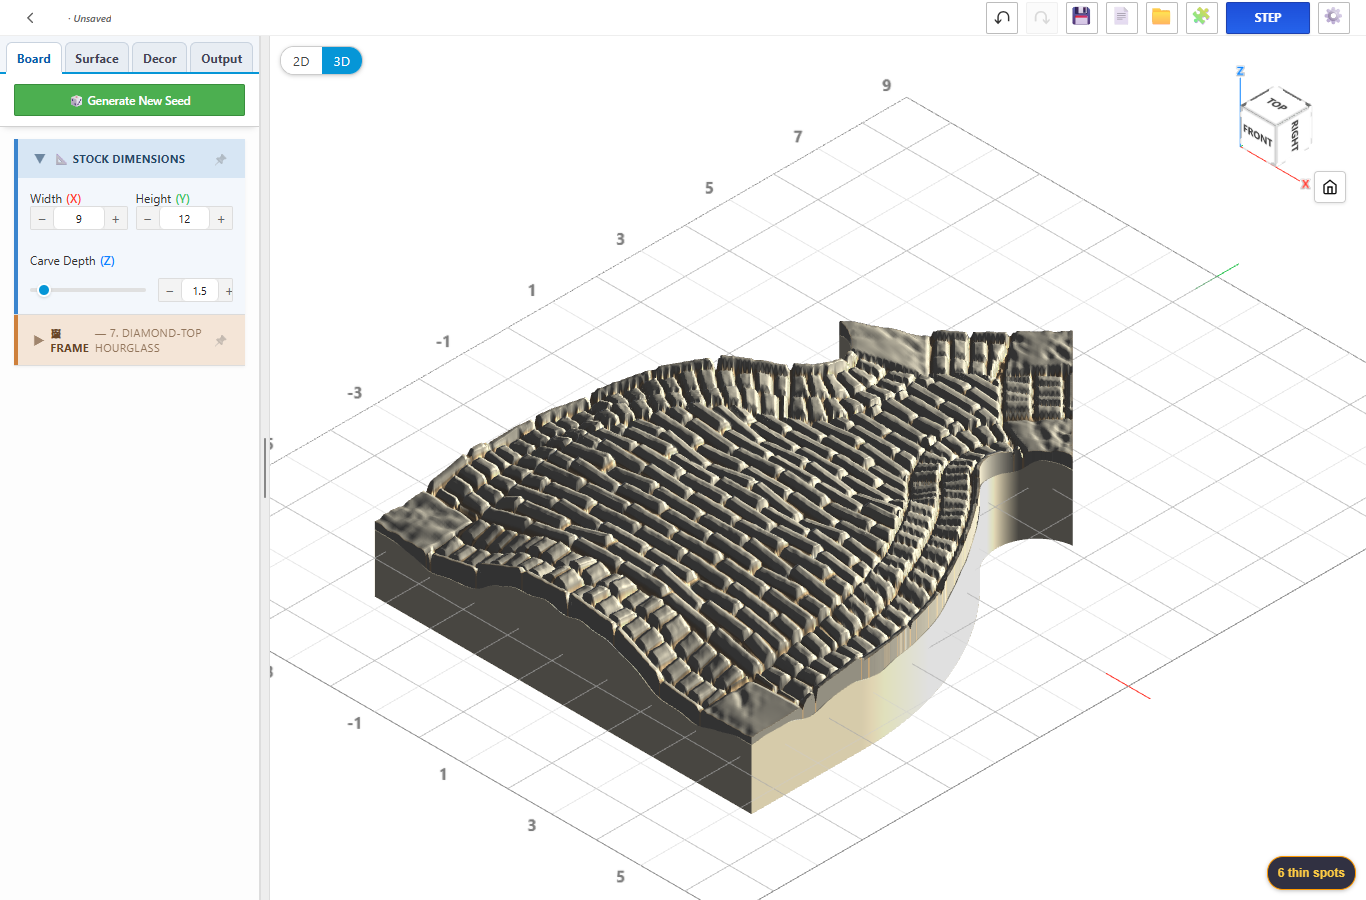This screenshot has width=1366, height=900.
Task: Collapse the Stock Dimensions section
Action: [x=40, y=159]
